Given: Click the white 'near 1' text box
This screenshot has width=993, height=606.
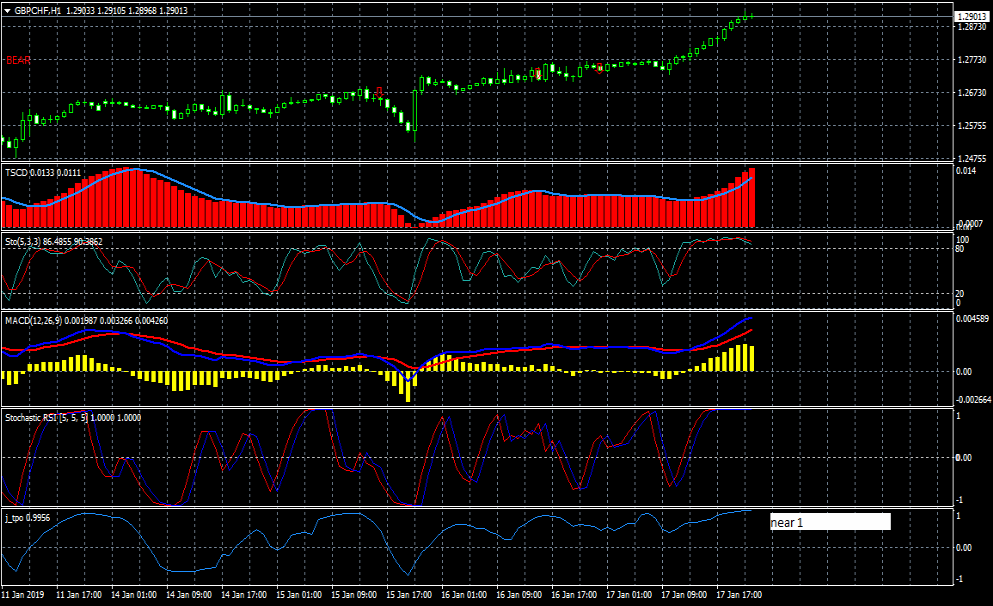Looking at the screenshot, I should (x=829, y=522).
